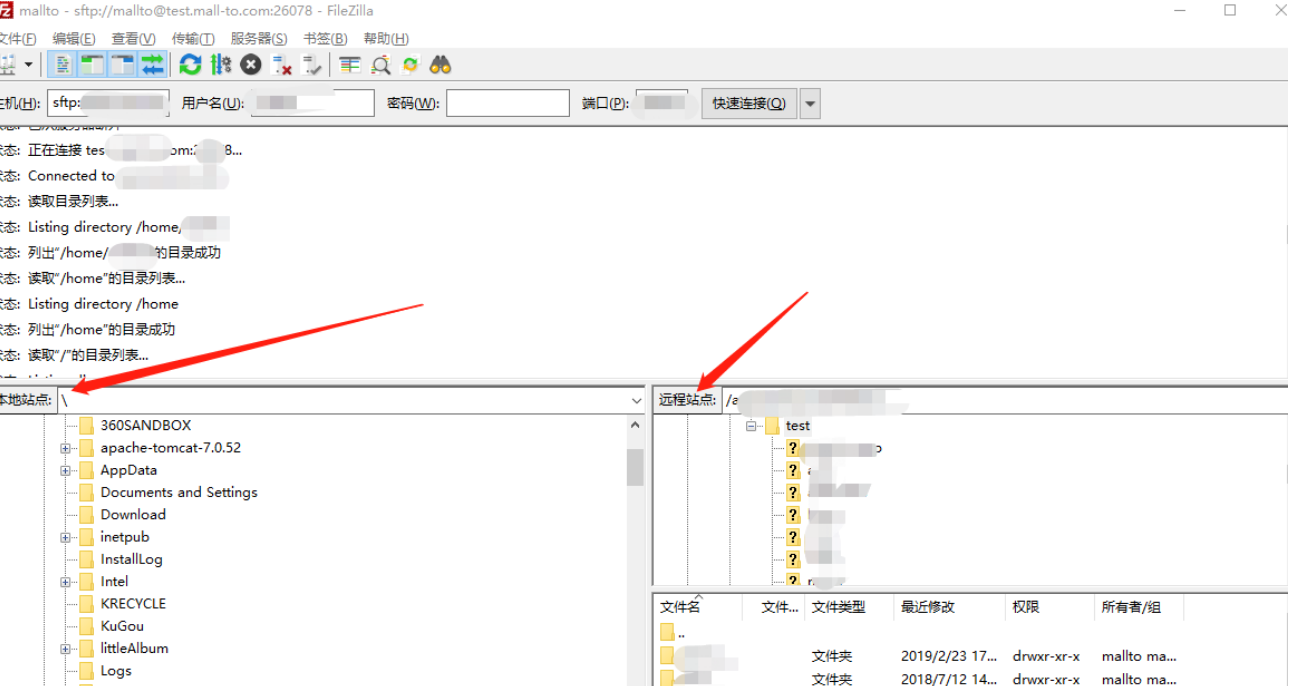Reconnect to the last server icon
The width and height of the screenshot is (1294, 686).
coord(313,65)
